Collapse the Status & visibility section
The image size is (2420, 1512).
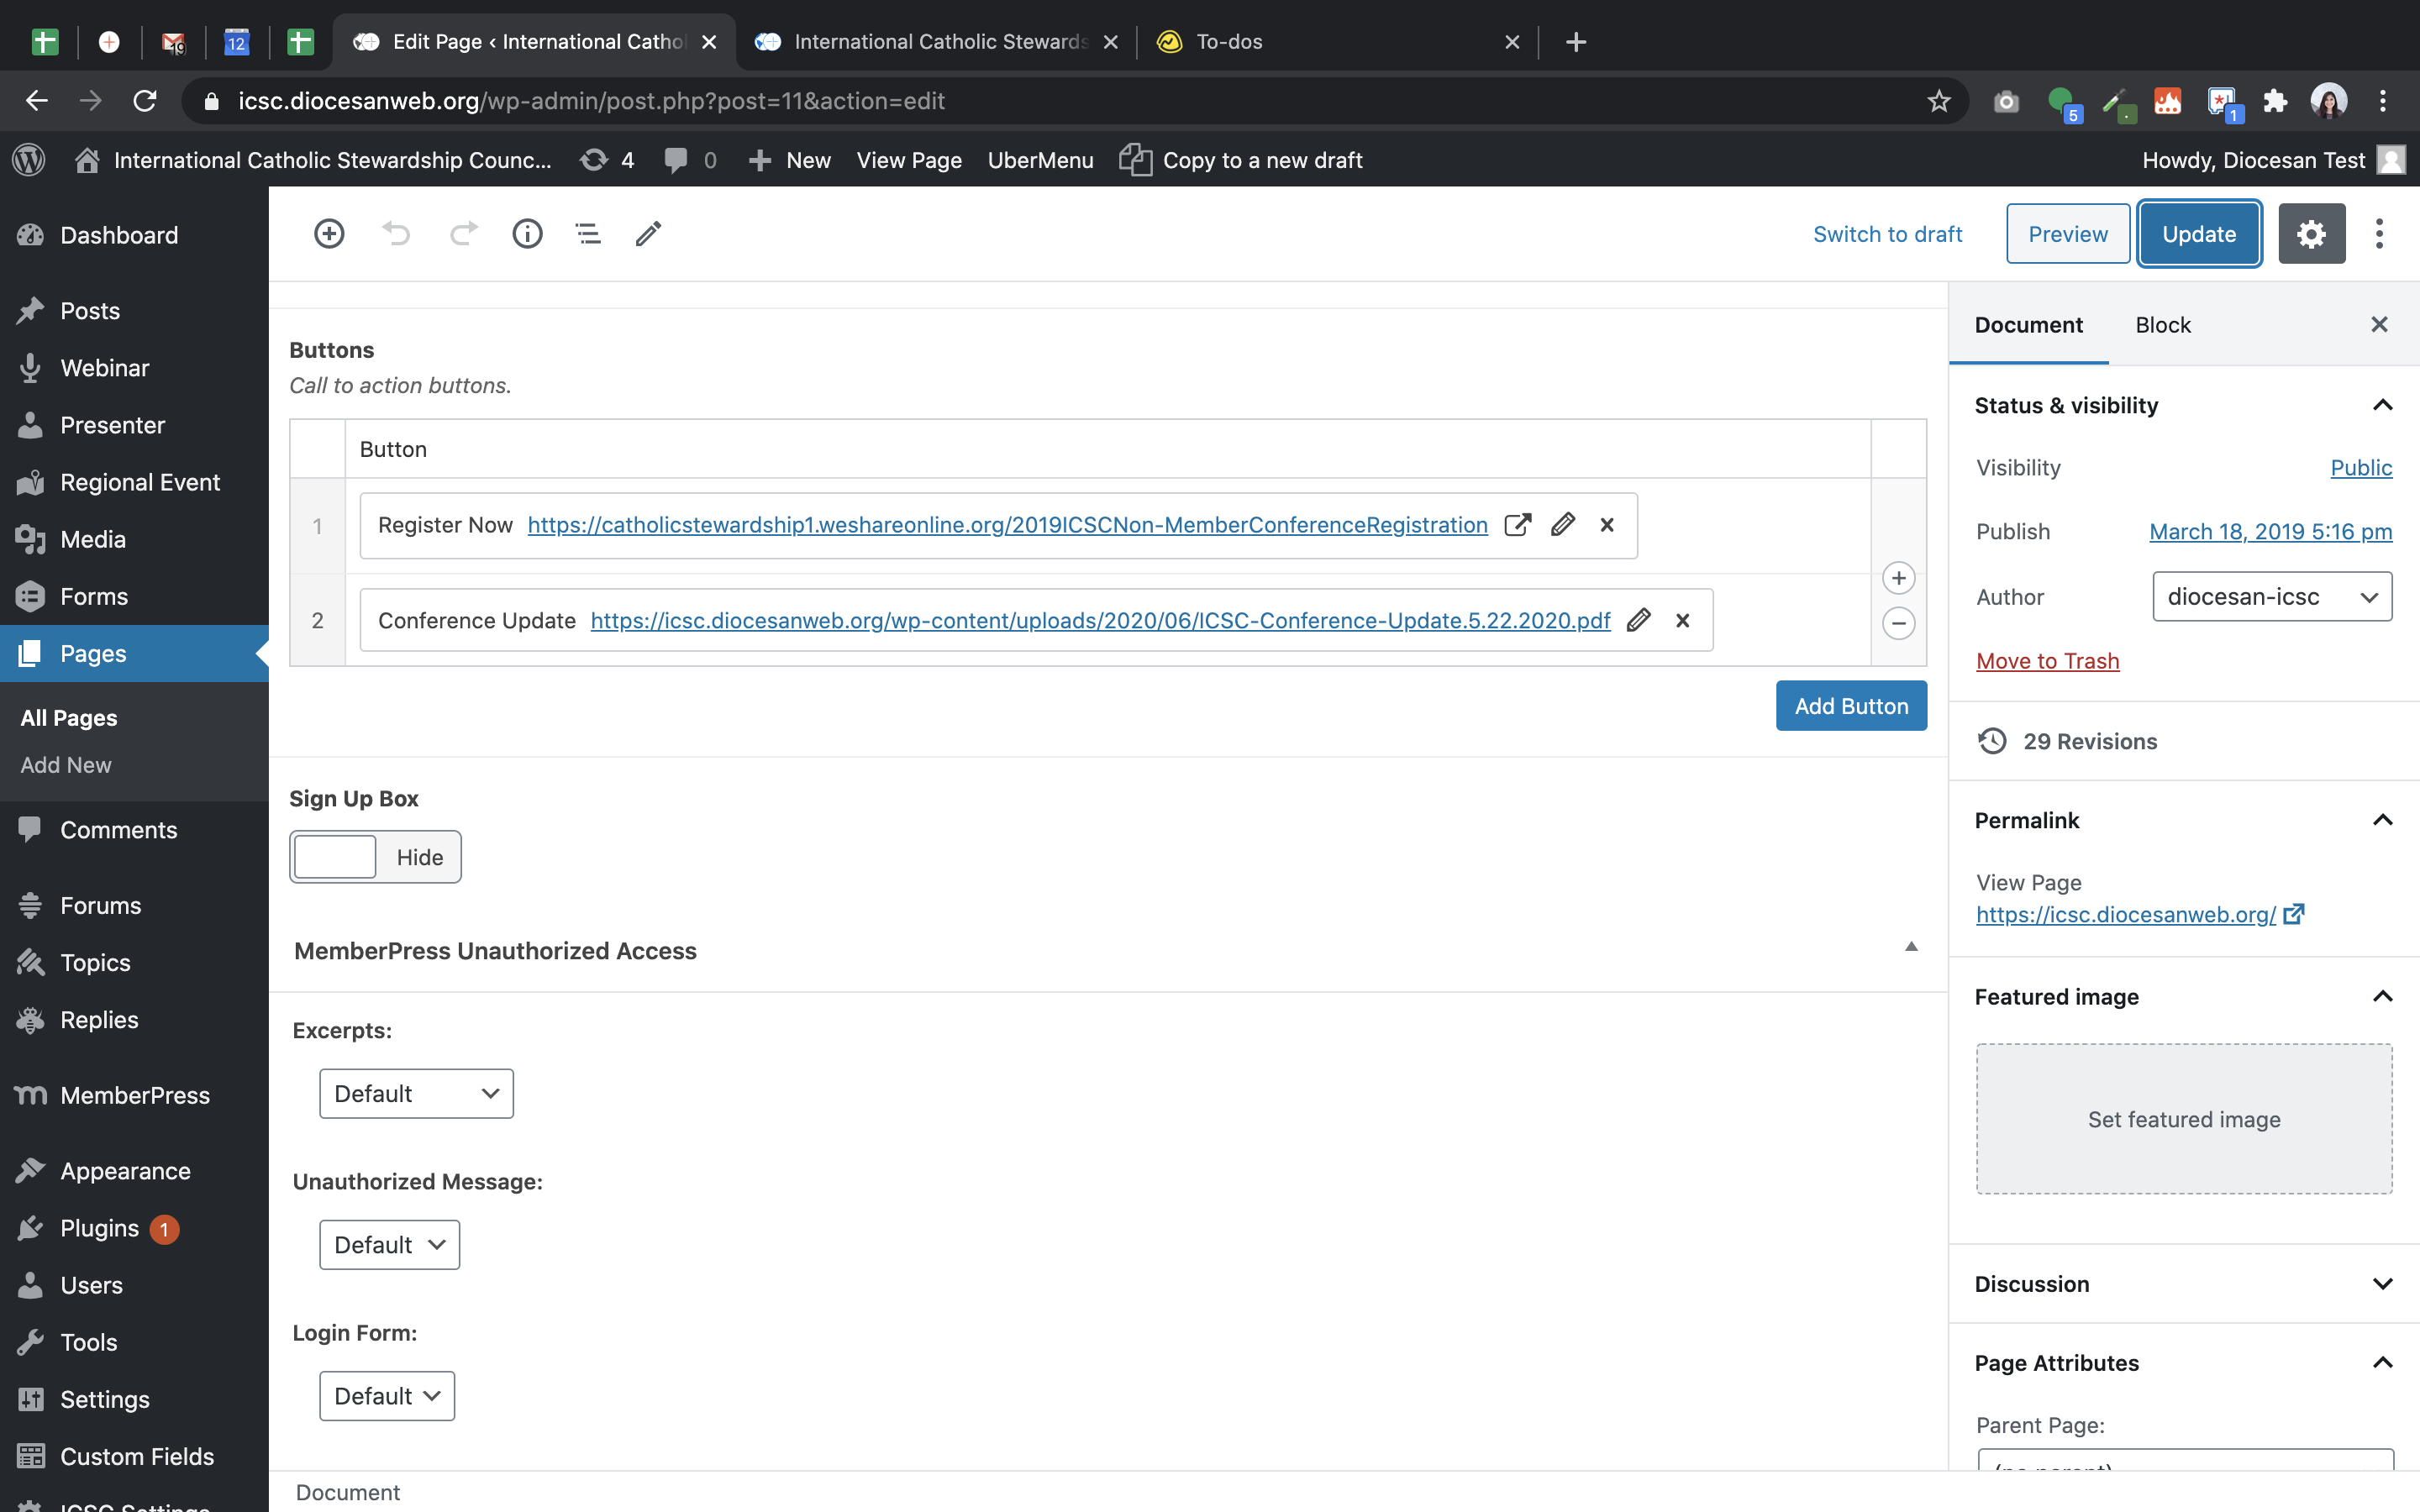coord(2382,405)
